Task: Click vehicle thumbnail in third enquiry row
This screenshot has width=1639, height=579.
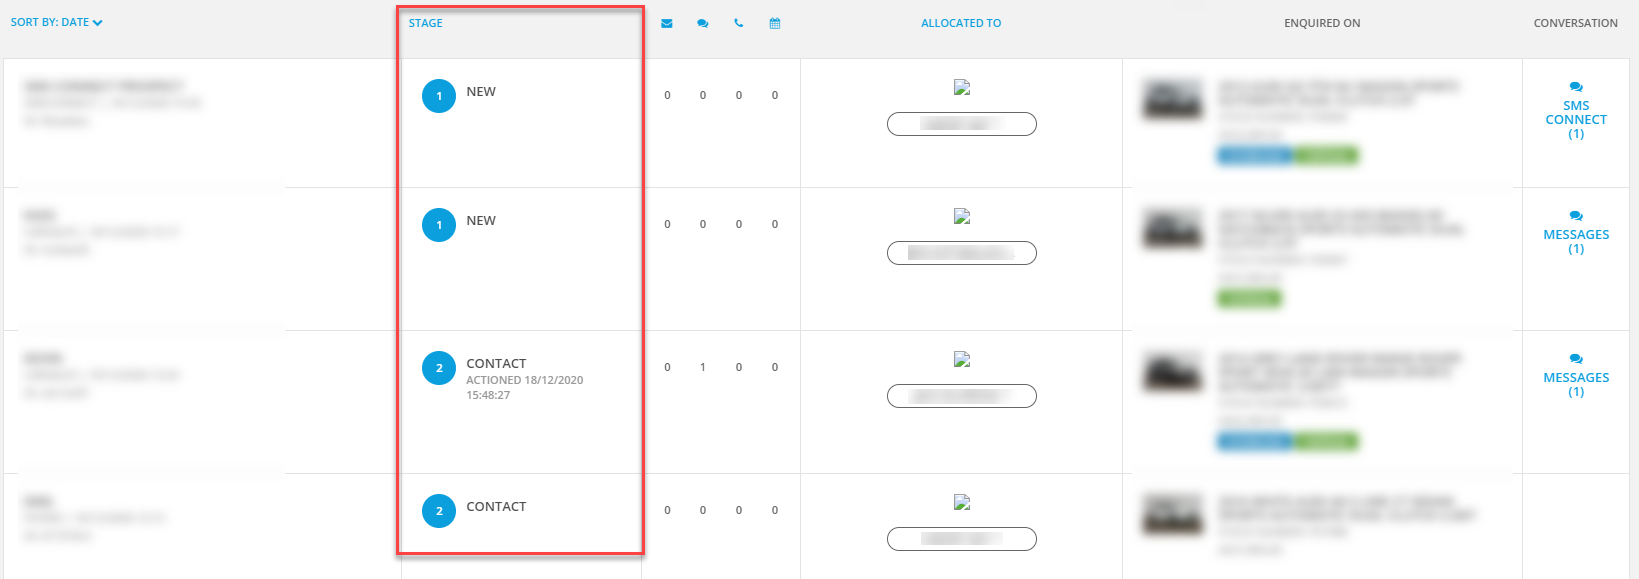Action: click(x=1173, y=372)
